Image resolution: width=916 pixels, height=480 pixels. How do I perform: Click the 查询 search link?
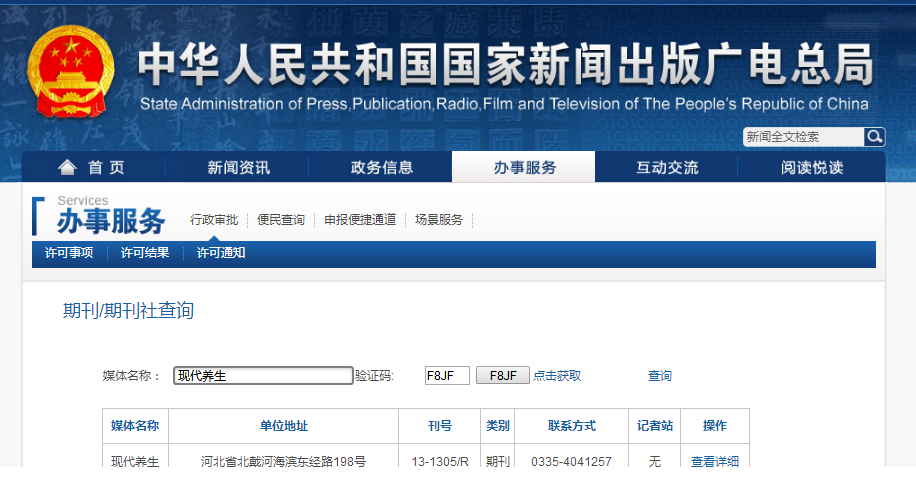click(660, 375)
